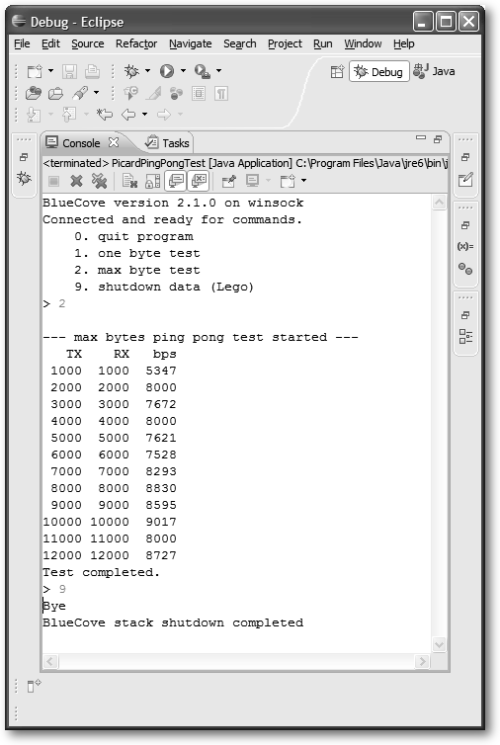The image size is (500, 745).
Task: Open the Navigate menu
Action: pyautogui.click(x=190, y=44)
